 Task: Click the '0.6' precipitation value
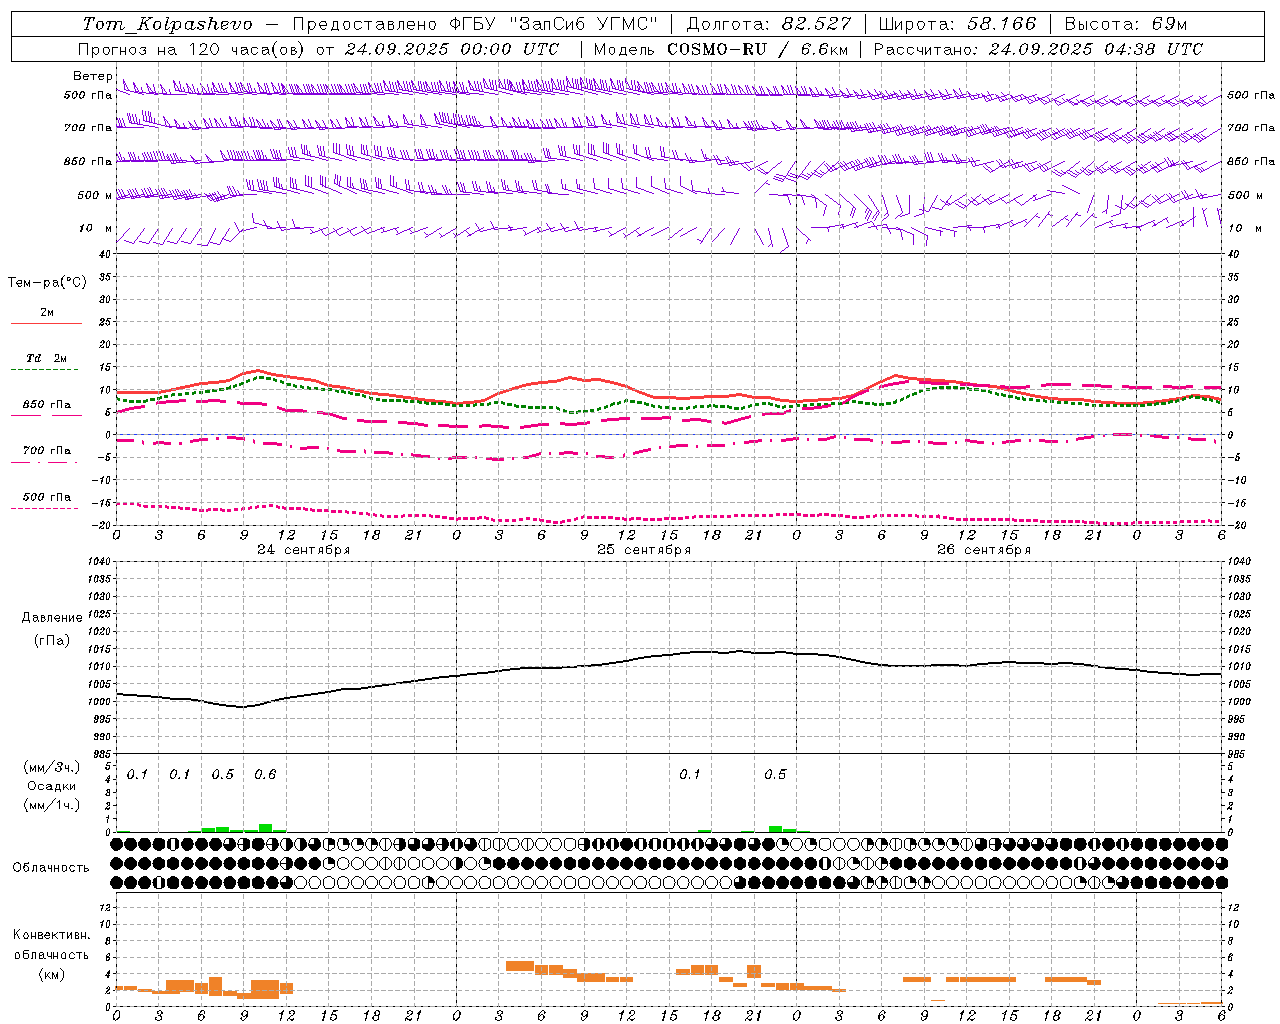pyautogui.click(x=265, y=775)
